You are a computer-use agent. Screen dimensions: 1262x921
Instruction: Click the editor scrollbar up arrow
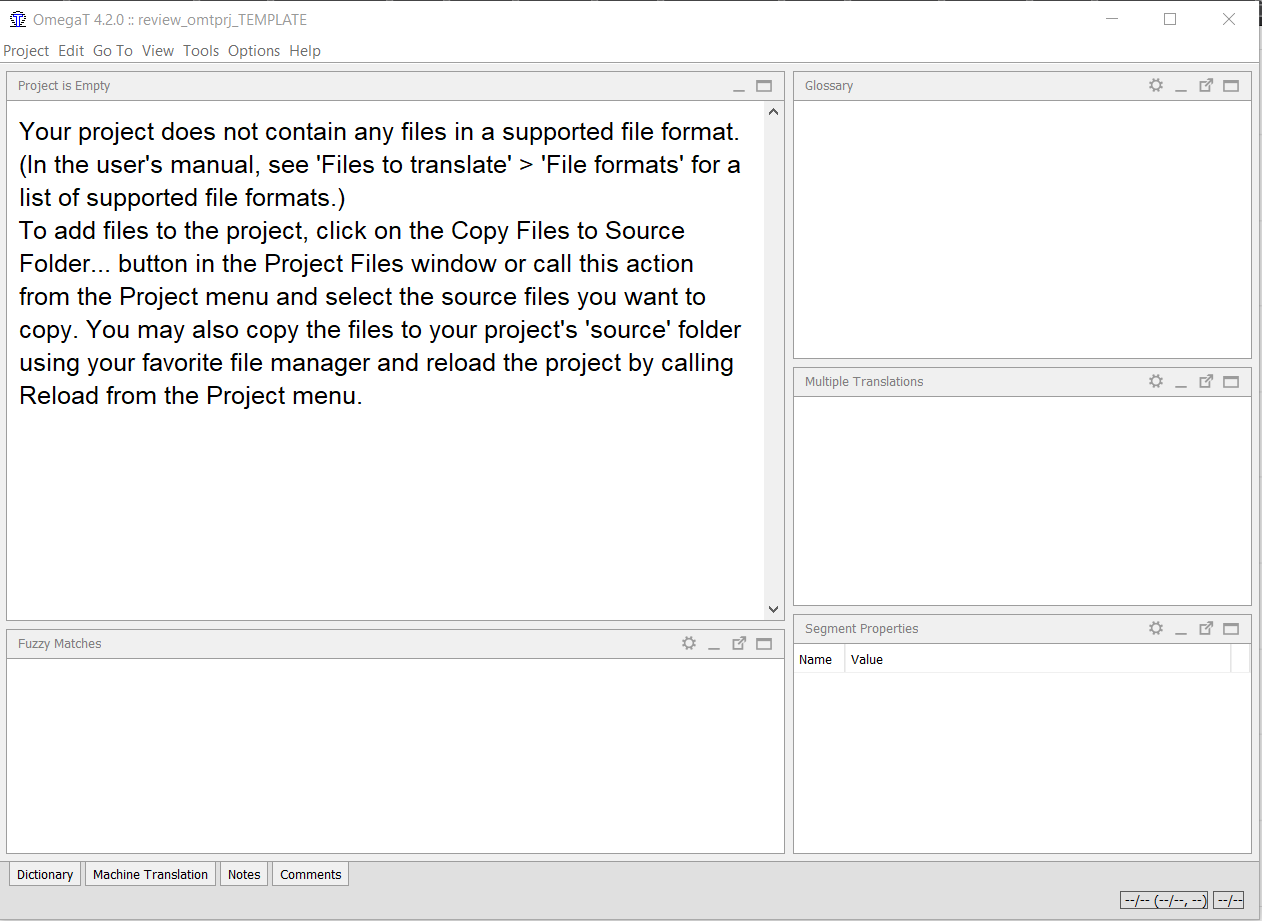(773, 111)
